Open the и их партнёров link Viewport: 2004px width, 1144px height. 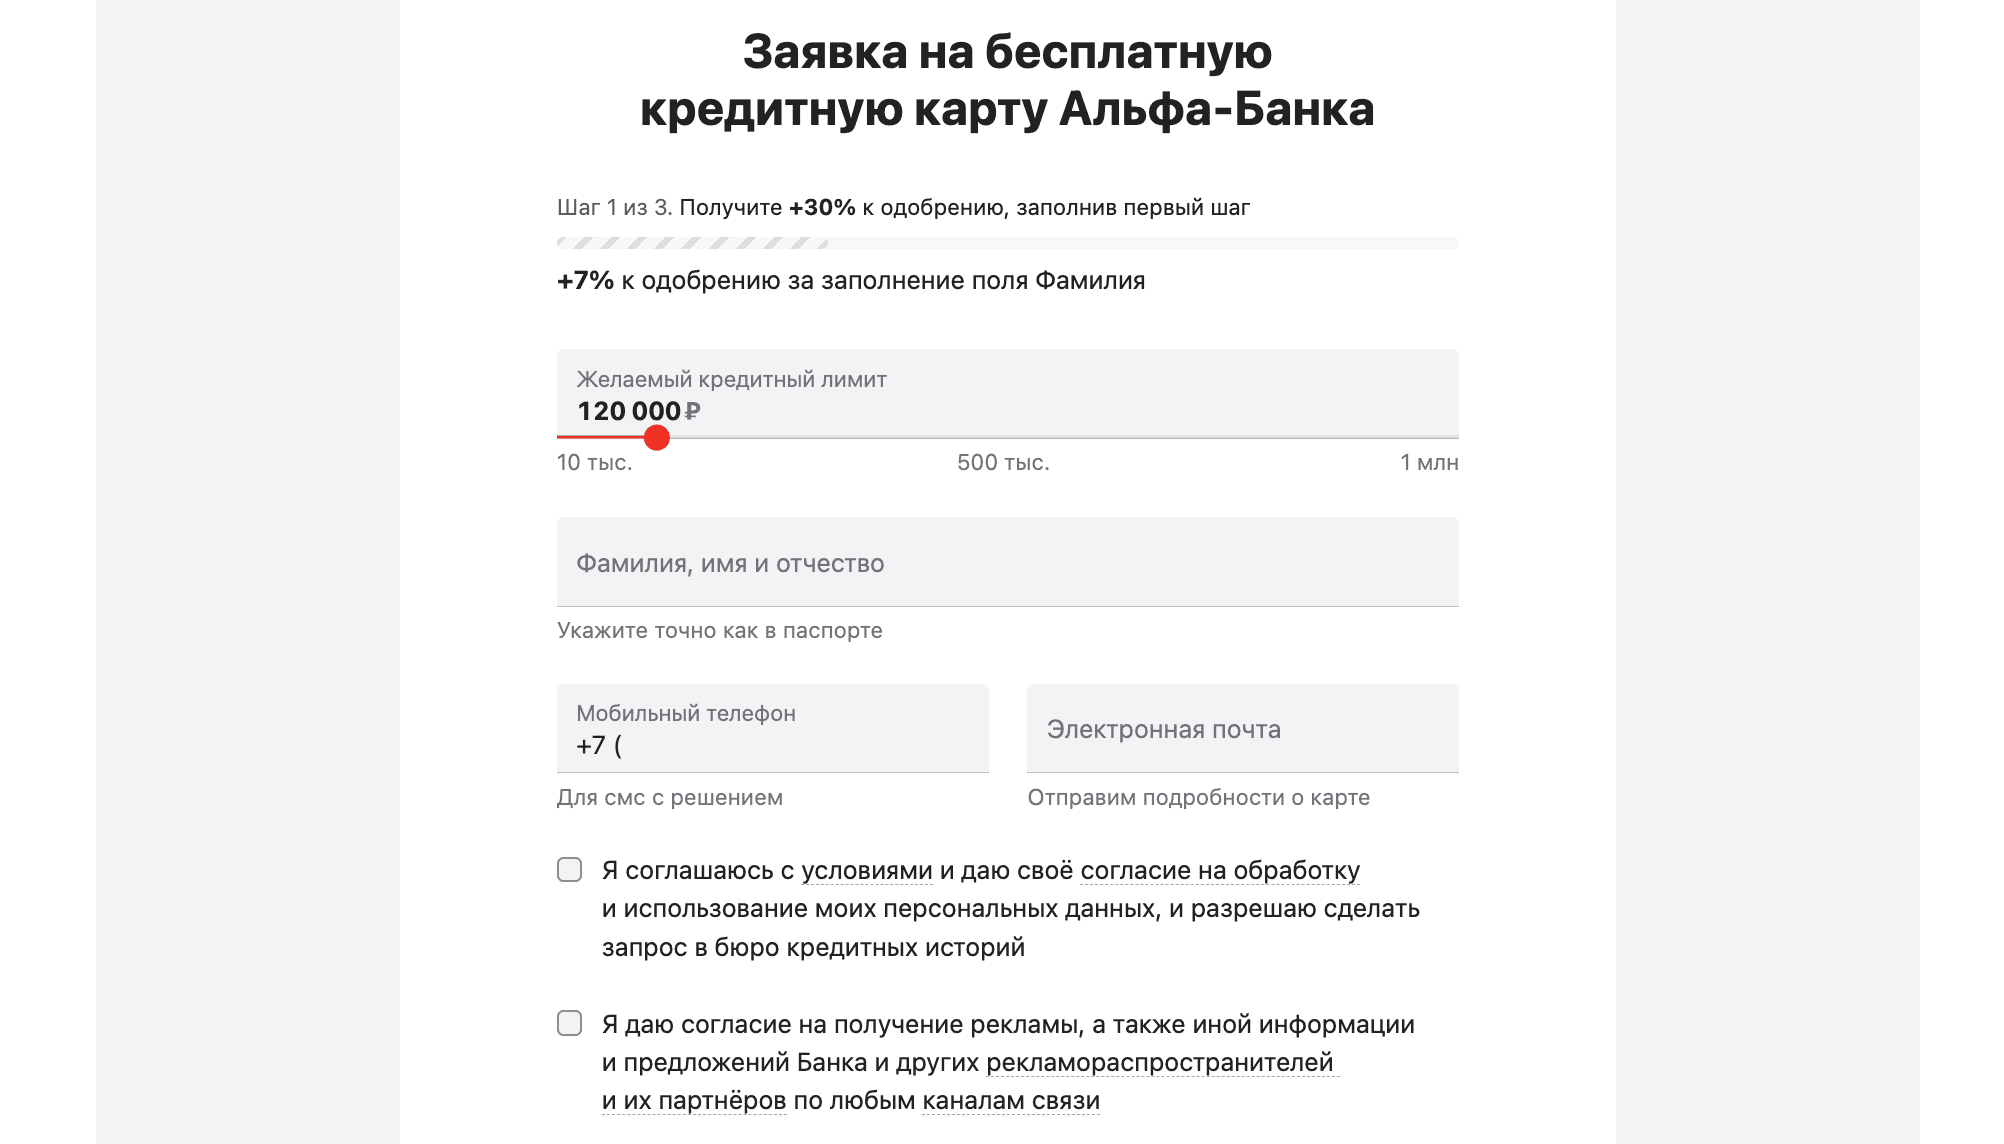[x=694, y=1101]
